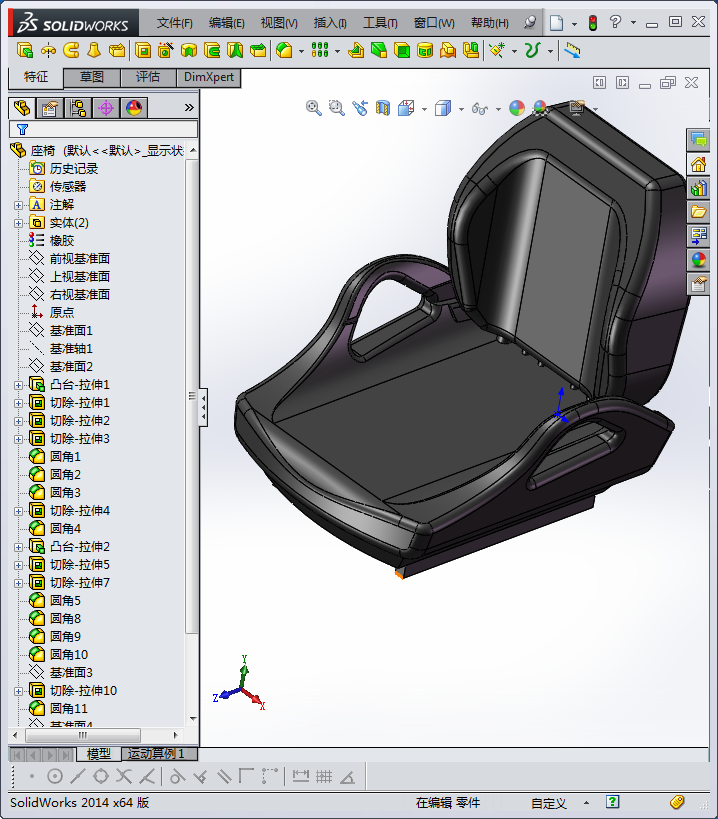718x819 pixels.
Task: Expand the 凸台-拉伸1 feature
Action: [18, 385]
